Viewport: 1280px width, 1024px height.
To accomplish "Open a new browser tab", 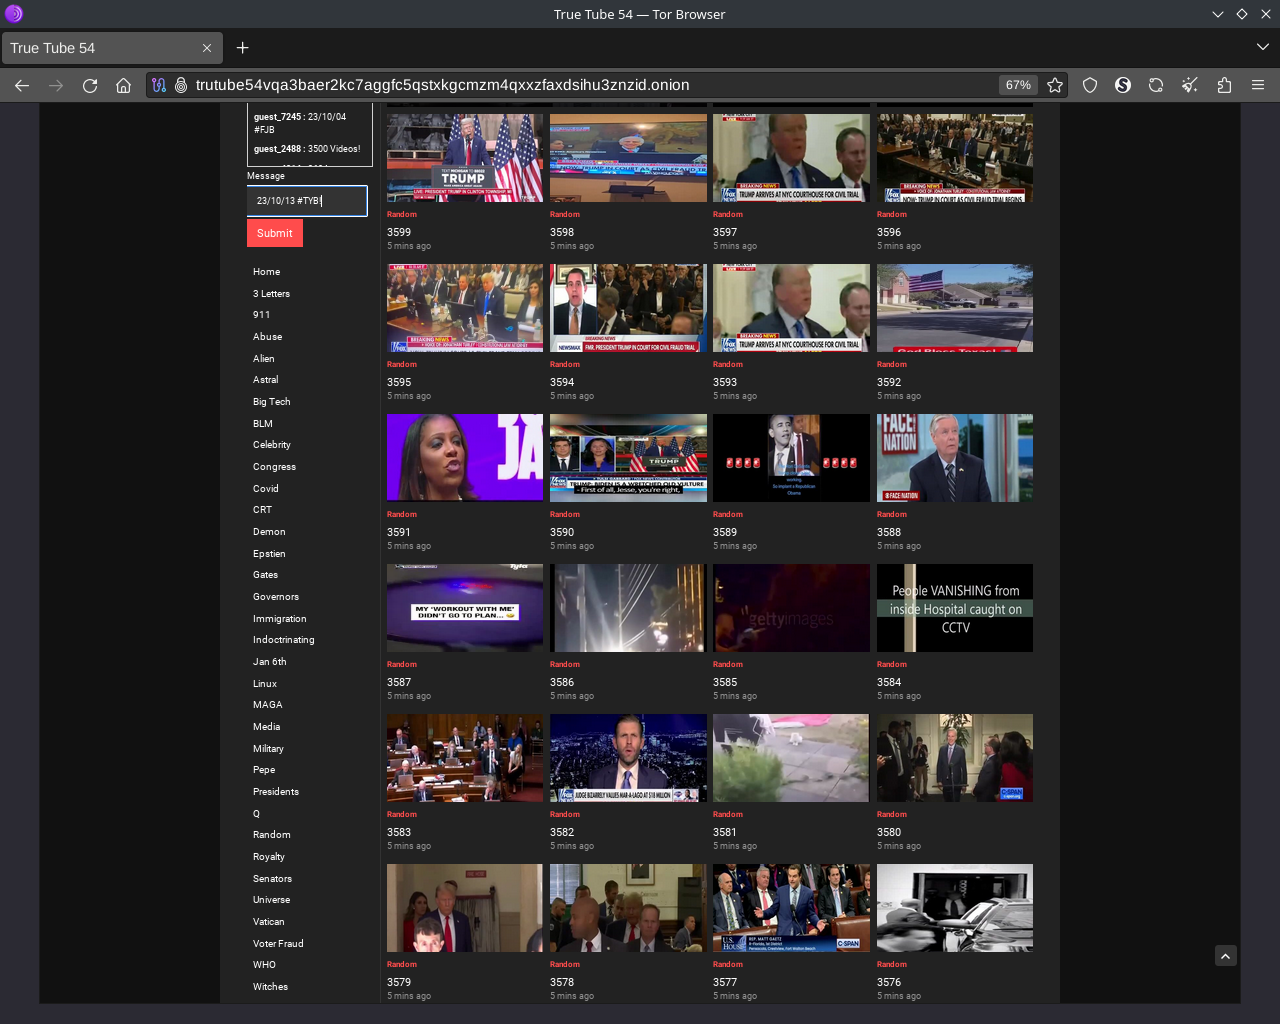I will pyautogui.click(x=242, y=47).
